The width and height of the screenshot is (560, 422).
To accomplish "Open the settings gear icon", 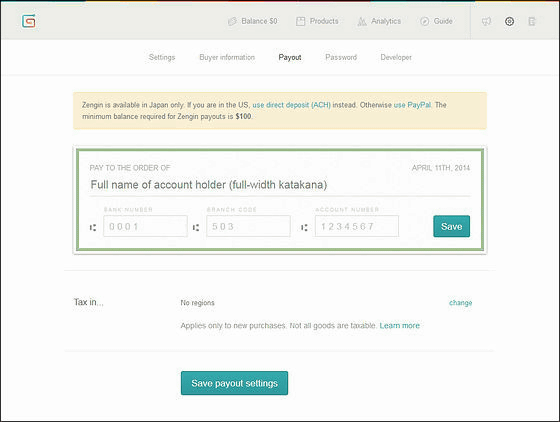I will pos(509,21).
